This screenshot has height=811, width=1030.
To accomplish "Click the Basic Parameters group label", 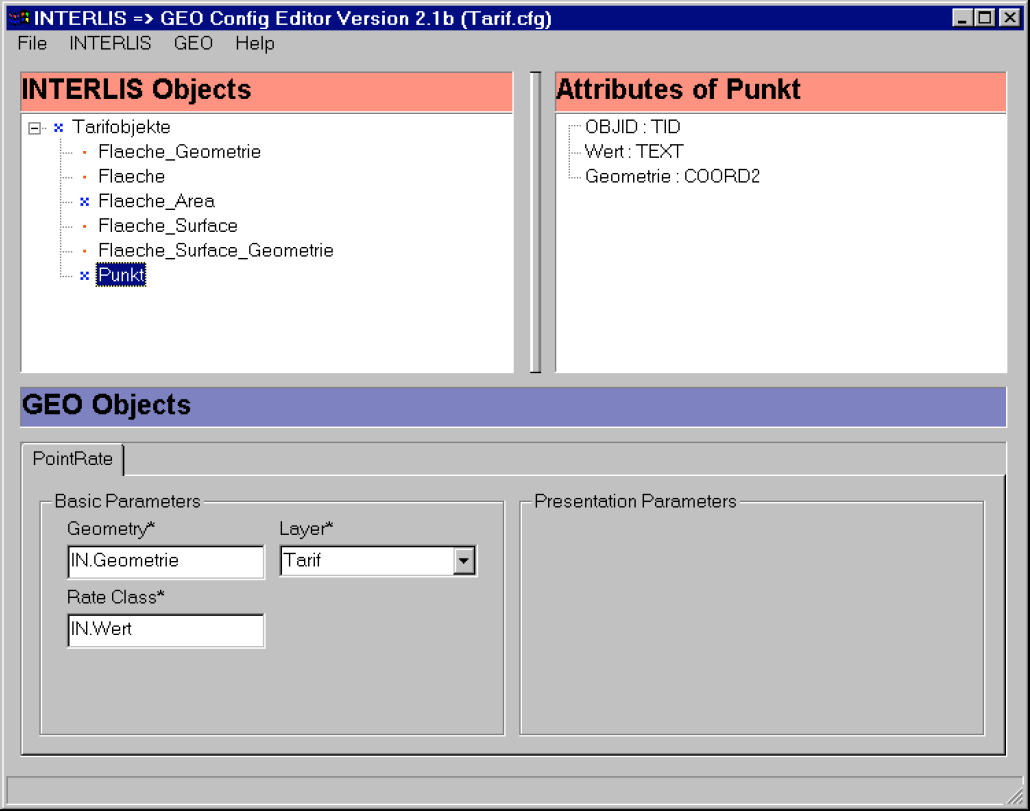I will [x=127, y=501].
